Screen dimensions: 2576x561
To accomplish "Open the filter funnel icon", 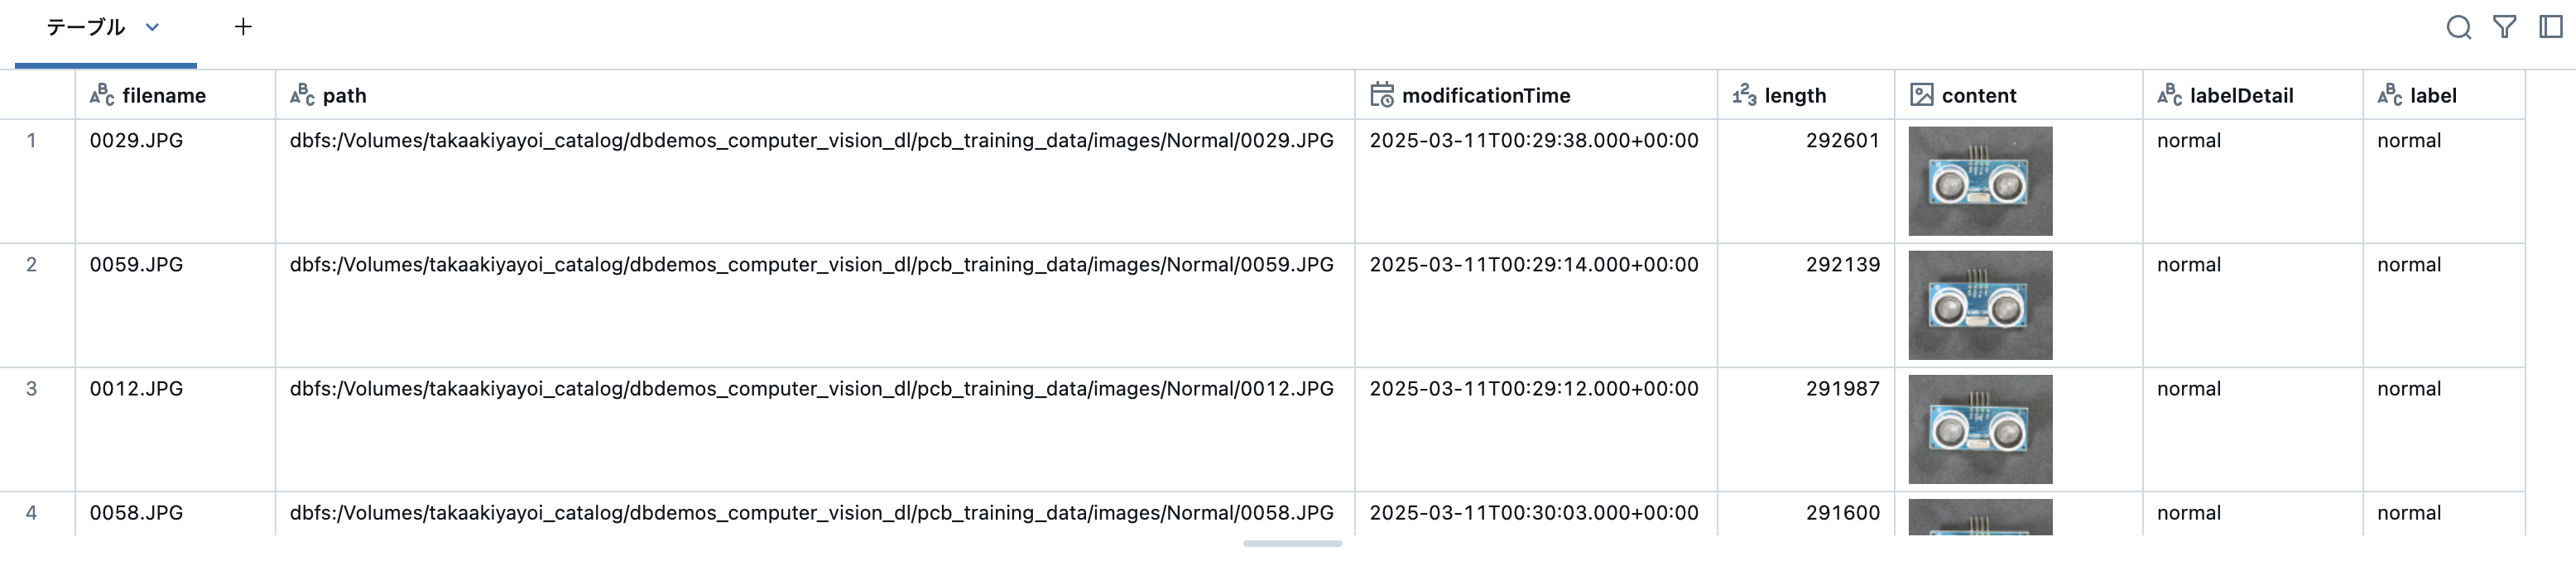I will pyautogui.click(x=2504, y=27).
